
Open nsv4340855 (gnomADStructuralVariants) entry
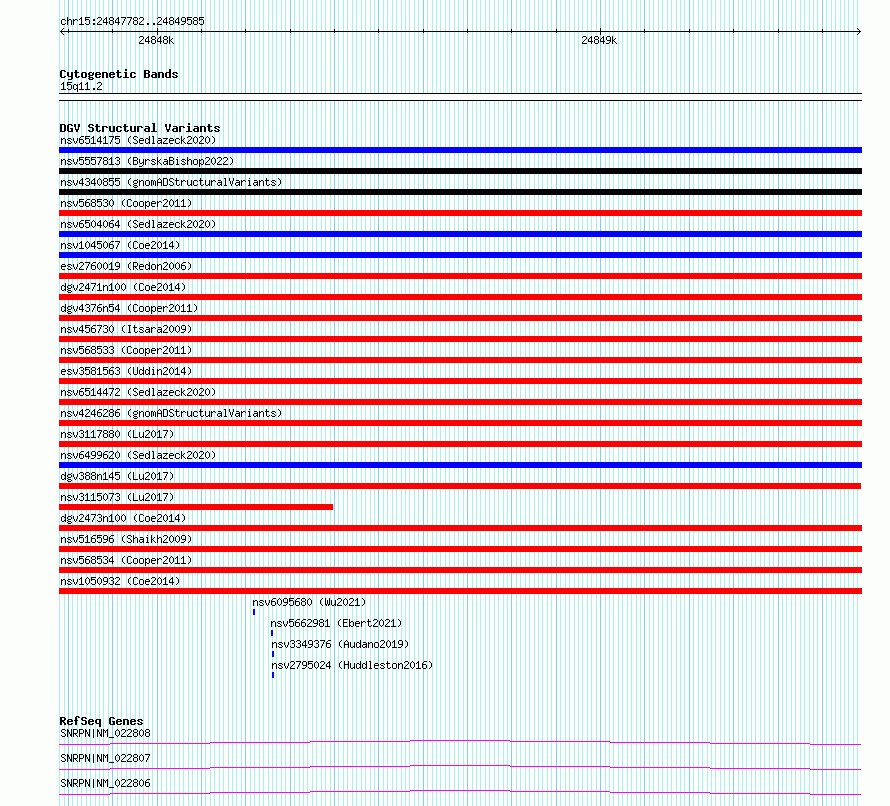tap(171, 182)
